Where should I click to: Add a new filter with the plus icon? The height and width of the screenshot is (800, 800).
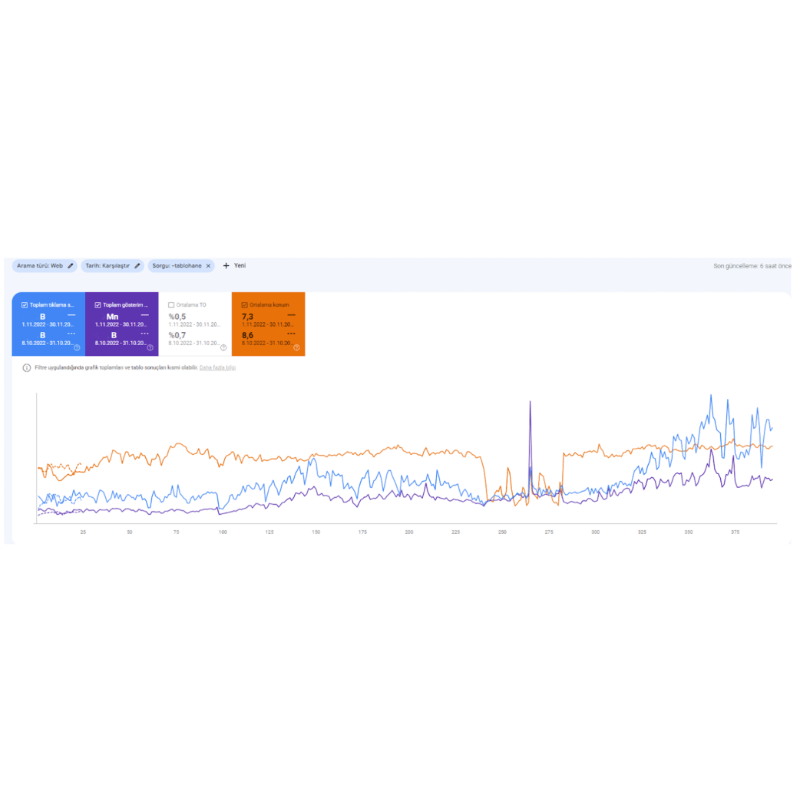pyautogui.click(x=226, y=266)
